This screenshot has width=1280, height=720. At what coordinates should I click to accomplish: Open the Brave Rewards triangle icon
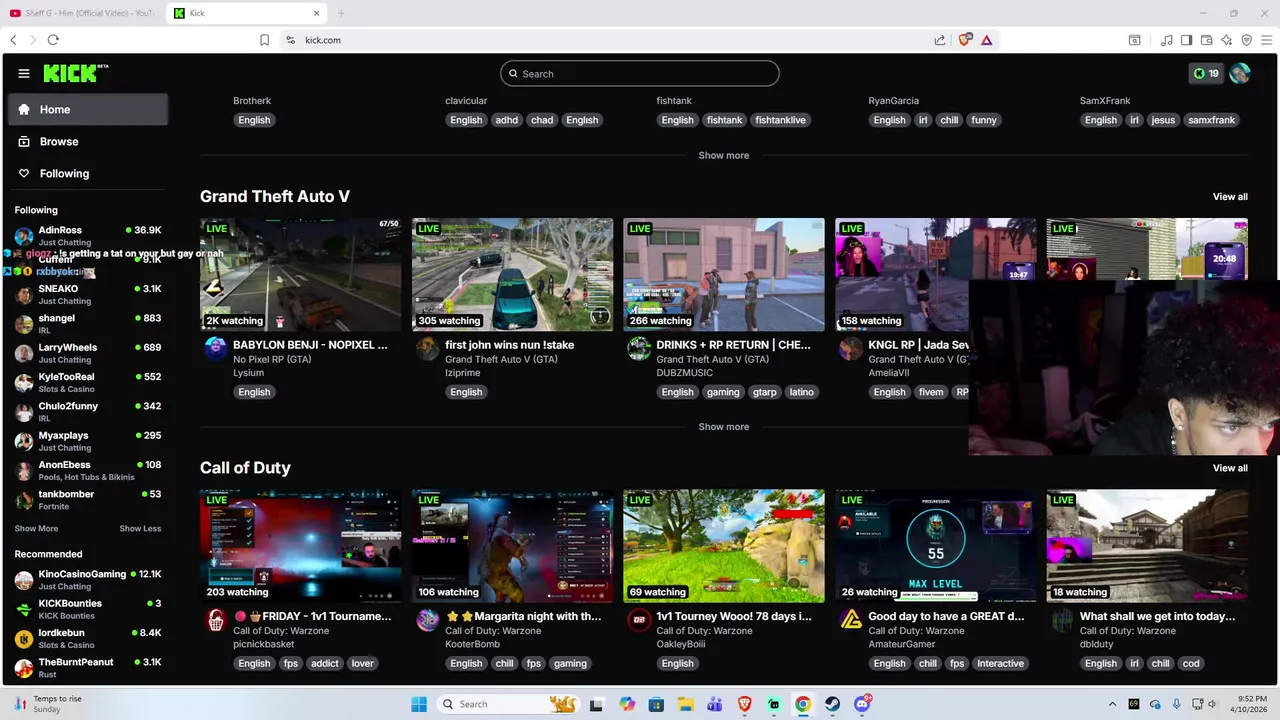pos(986,40)
